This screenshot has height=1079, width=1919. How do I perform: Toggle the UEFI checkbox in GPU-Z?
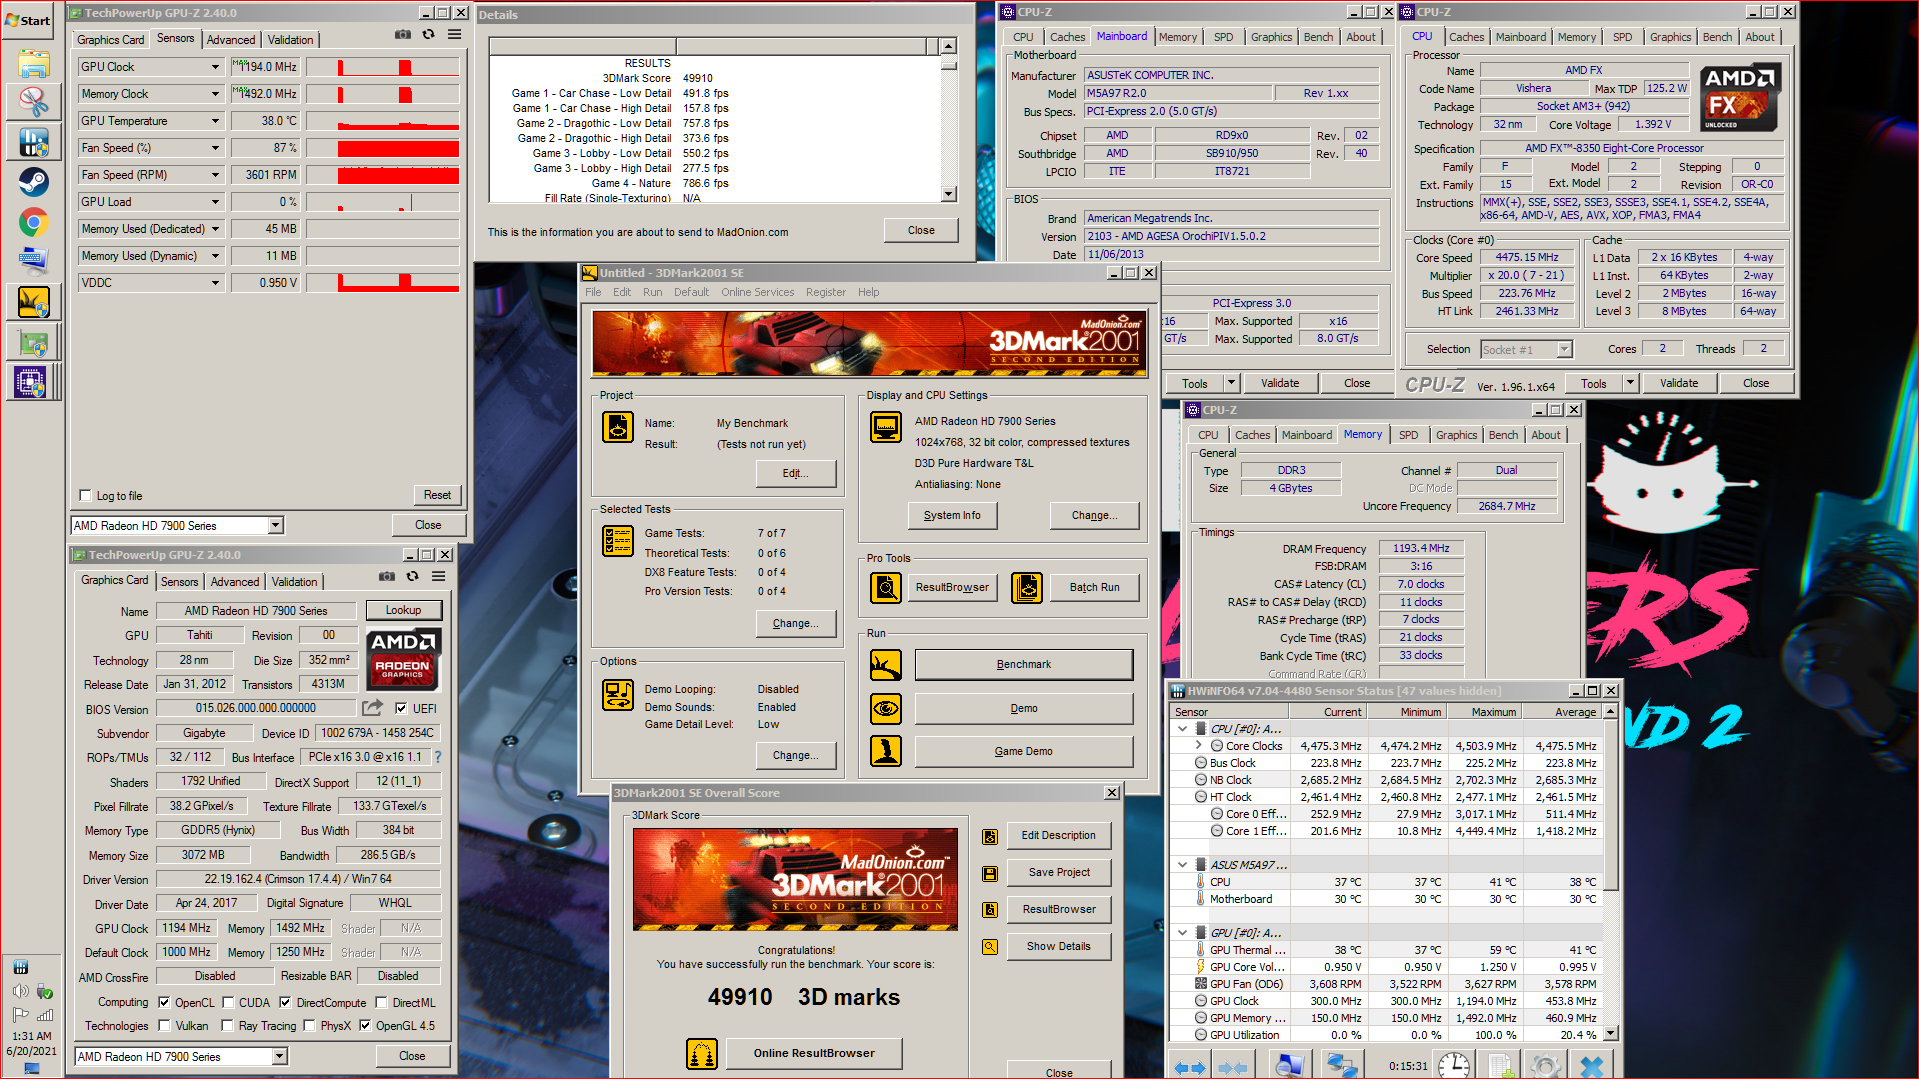[x=401, y=709]
